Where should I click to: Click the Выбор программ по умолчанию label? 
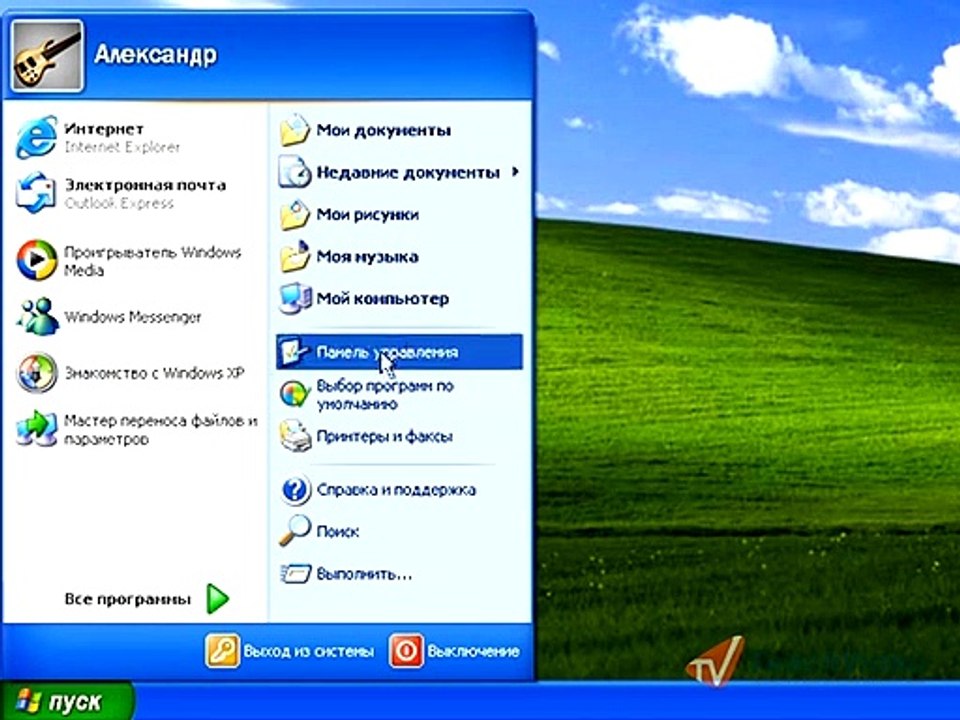click(x=385, y=395)
